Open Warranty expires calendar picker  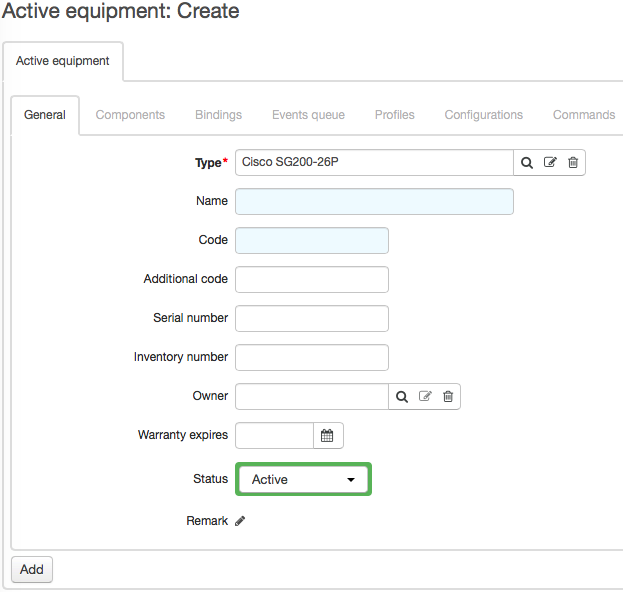(327, 435)
